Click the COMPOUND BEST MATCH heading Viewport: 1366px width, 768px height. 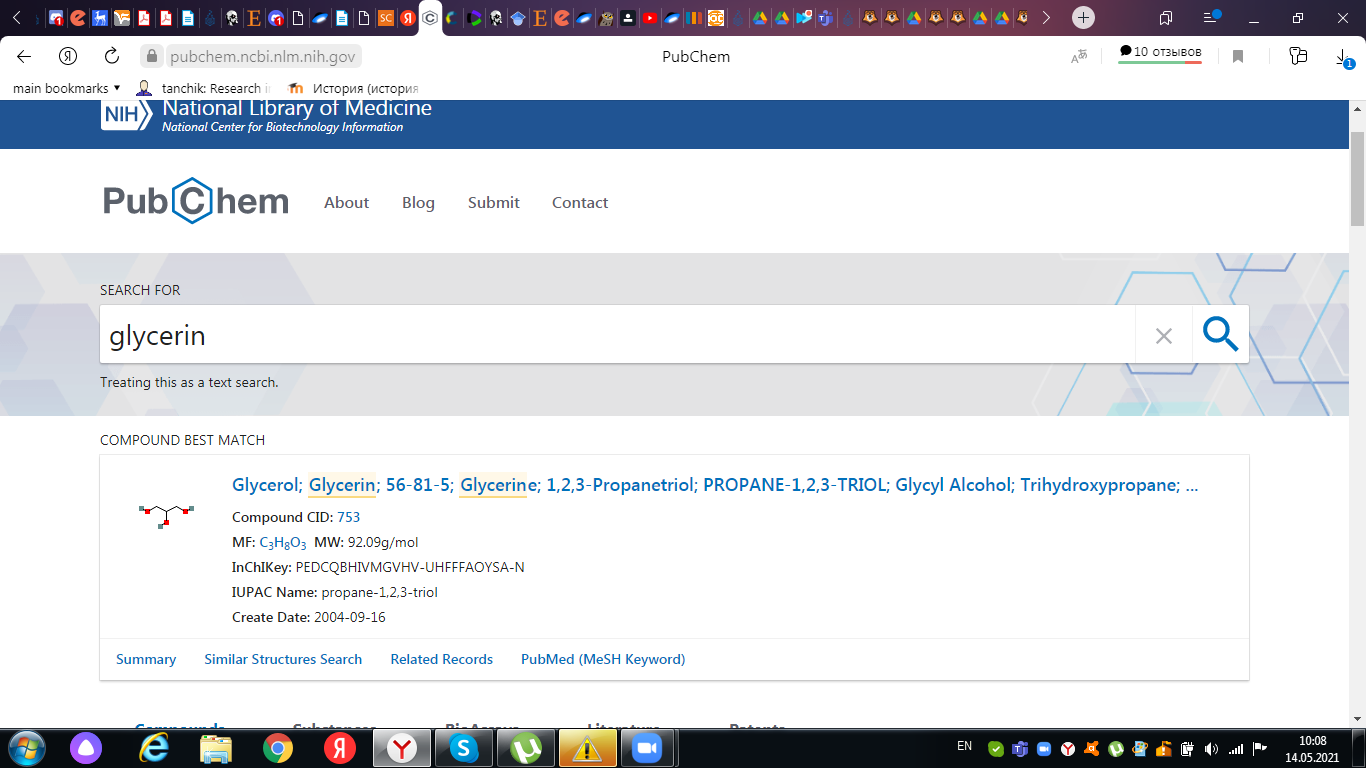click(182, 440)
